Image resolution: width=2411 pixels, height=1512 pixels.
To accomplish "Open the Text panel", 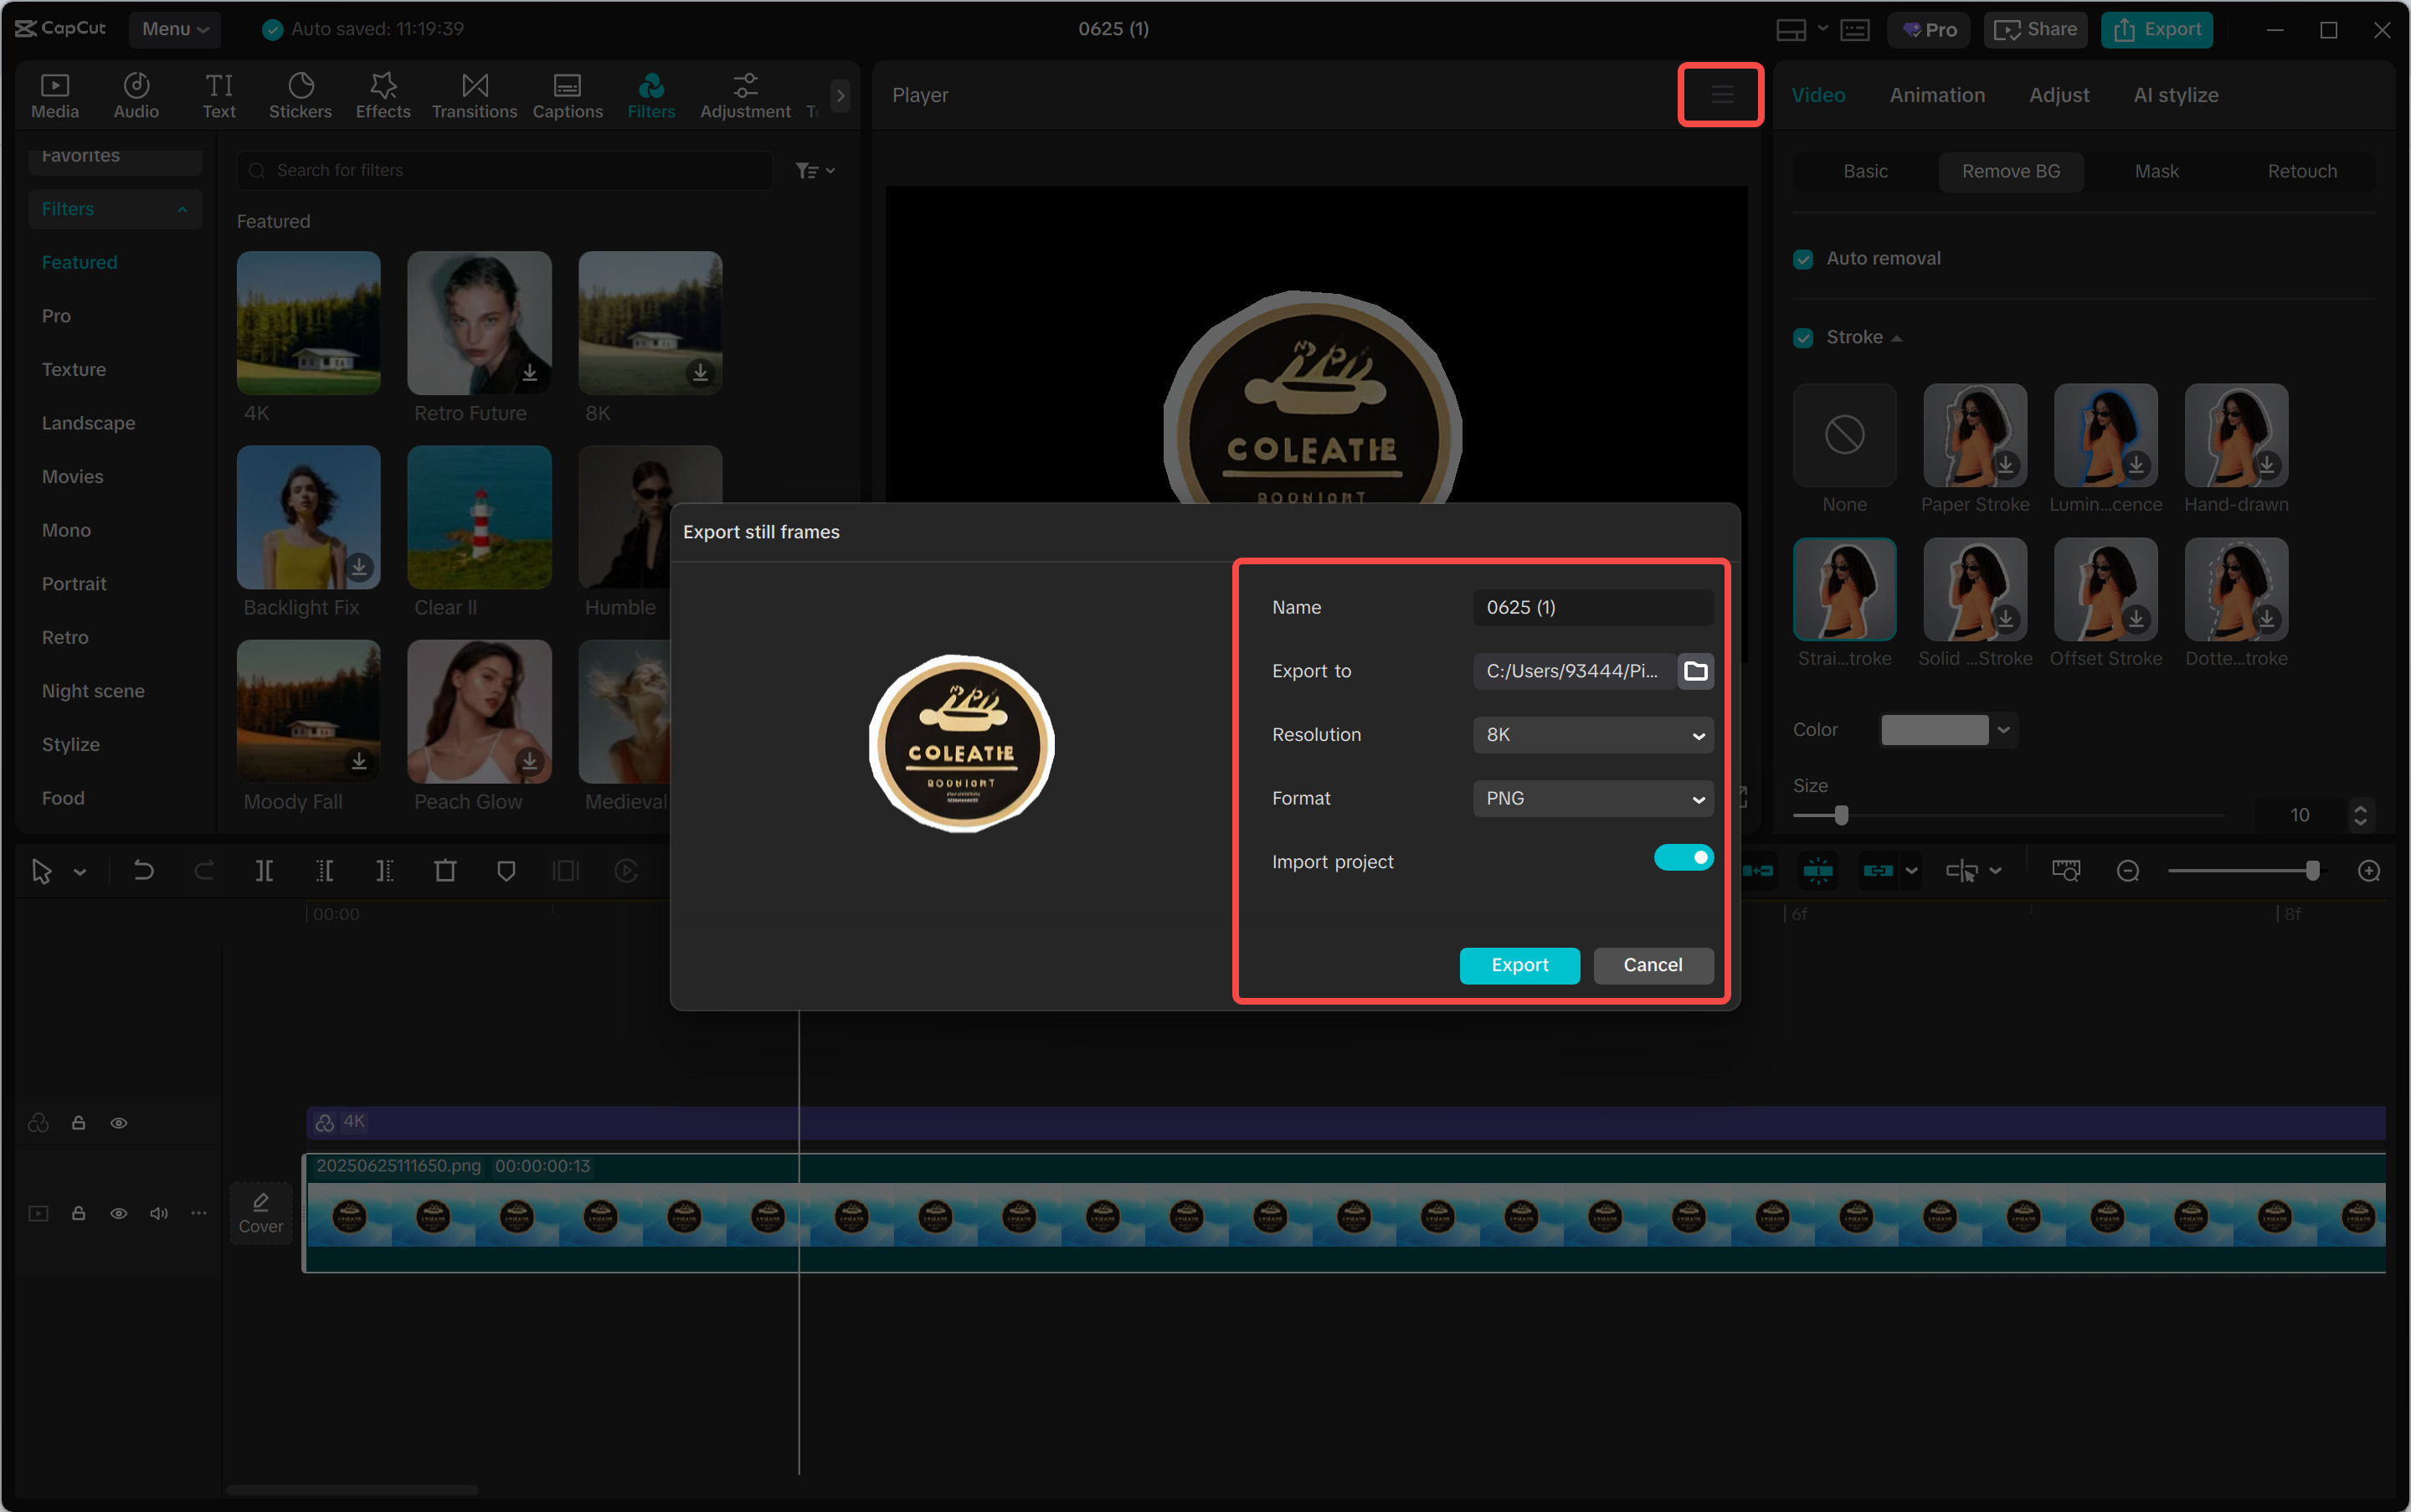I will pos(219,96).
